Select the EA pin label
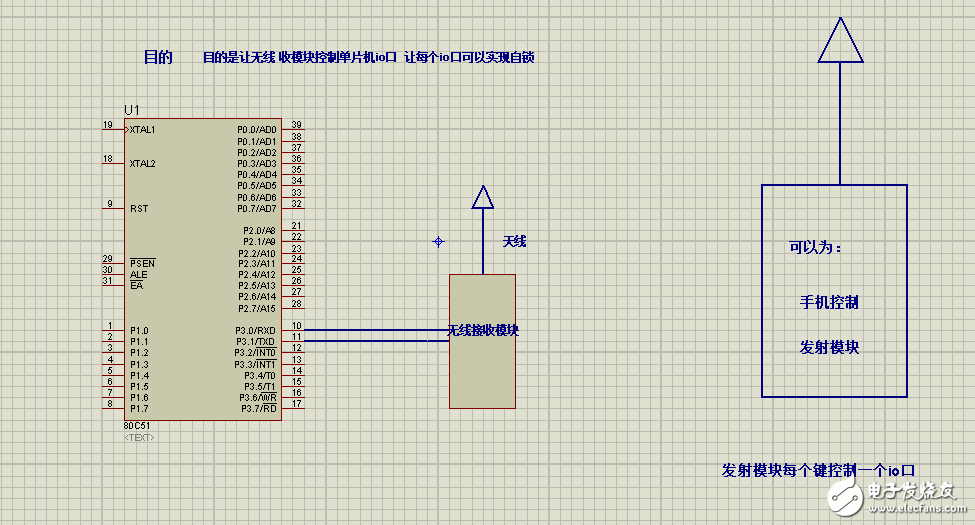The width and height of the screenshot is (975, 525). 137,286
